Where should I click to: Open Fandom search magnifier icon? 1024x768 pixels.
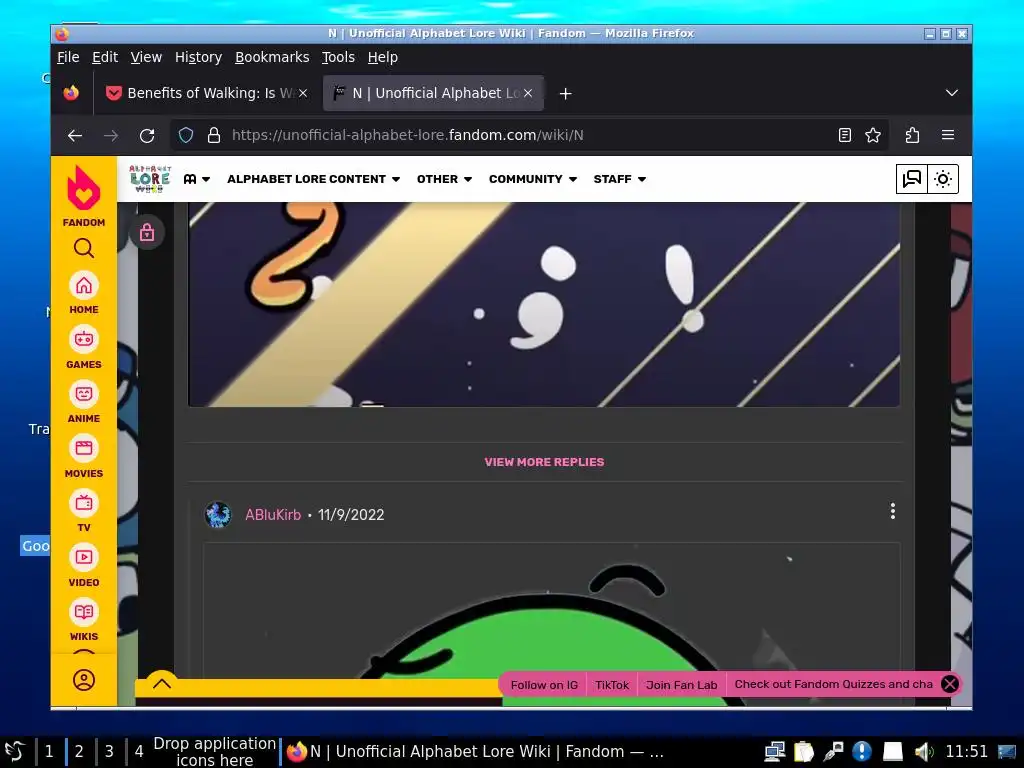[84, 248]
